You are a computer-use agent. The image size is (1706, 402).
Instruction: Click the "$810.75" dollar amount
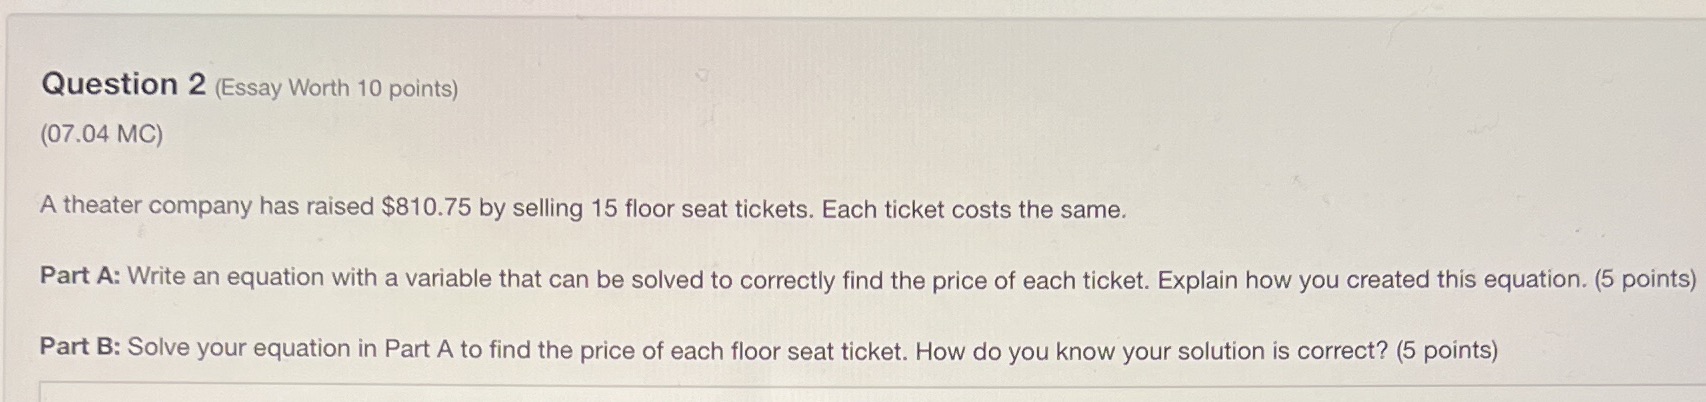426,207
